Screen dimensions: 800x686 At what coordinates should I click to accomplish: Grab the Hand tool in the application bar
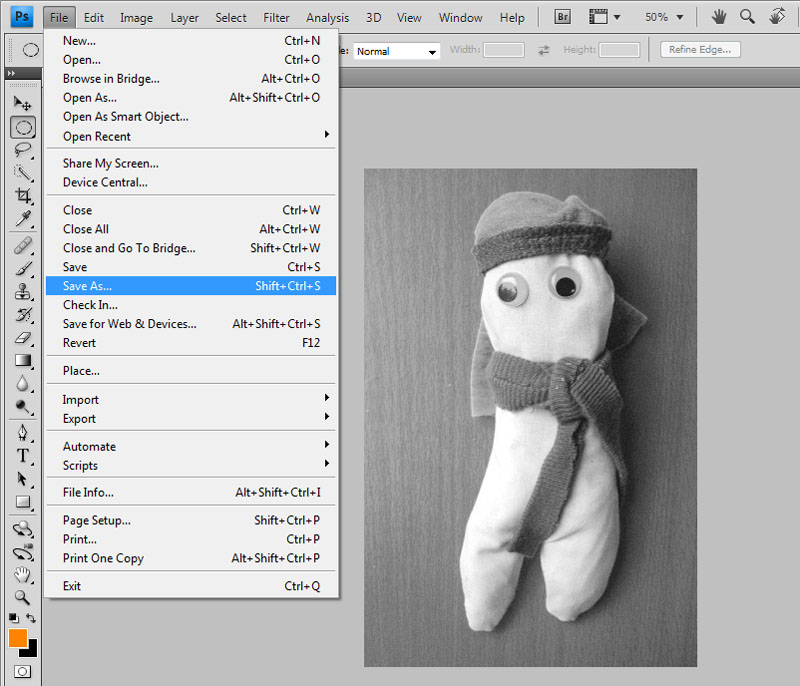click(x=718, y=16)
